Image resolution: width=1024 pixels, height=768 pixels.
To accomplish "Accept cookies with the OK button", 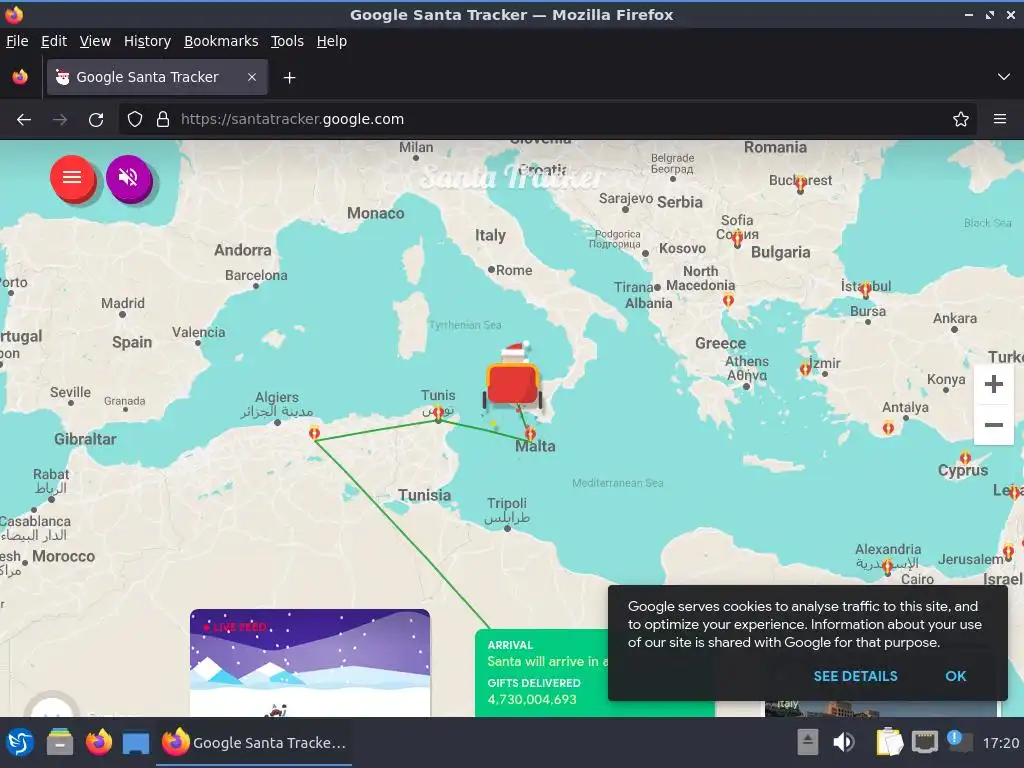I will tap(955, 676).
